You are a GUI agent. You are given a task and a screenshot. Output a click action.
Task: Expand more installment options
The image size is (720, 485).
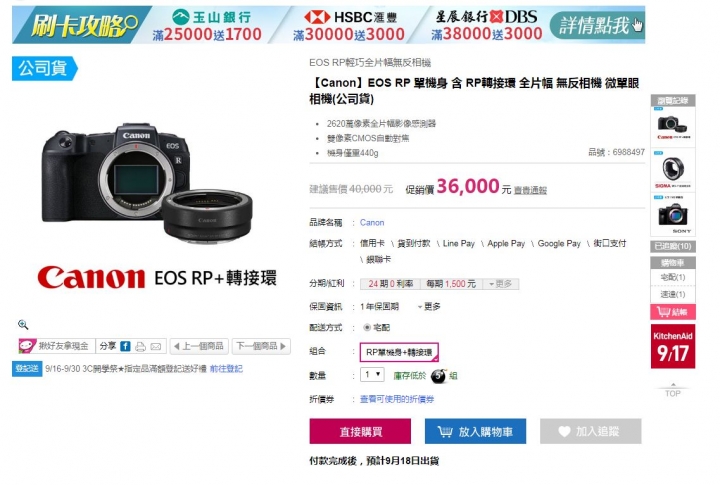point(501,284)
